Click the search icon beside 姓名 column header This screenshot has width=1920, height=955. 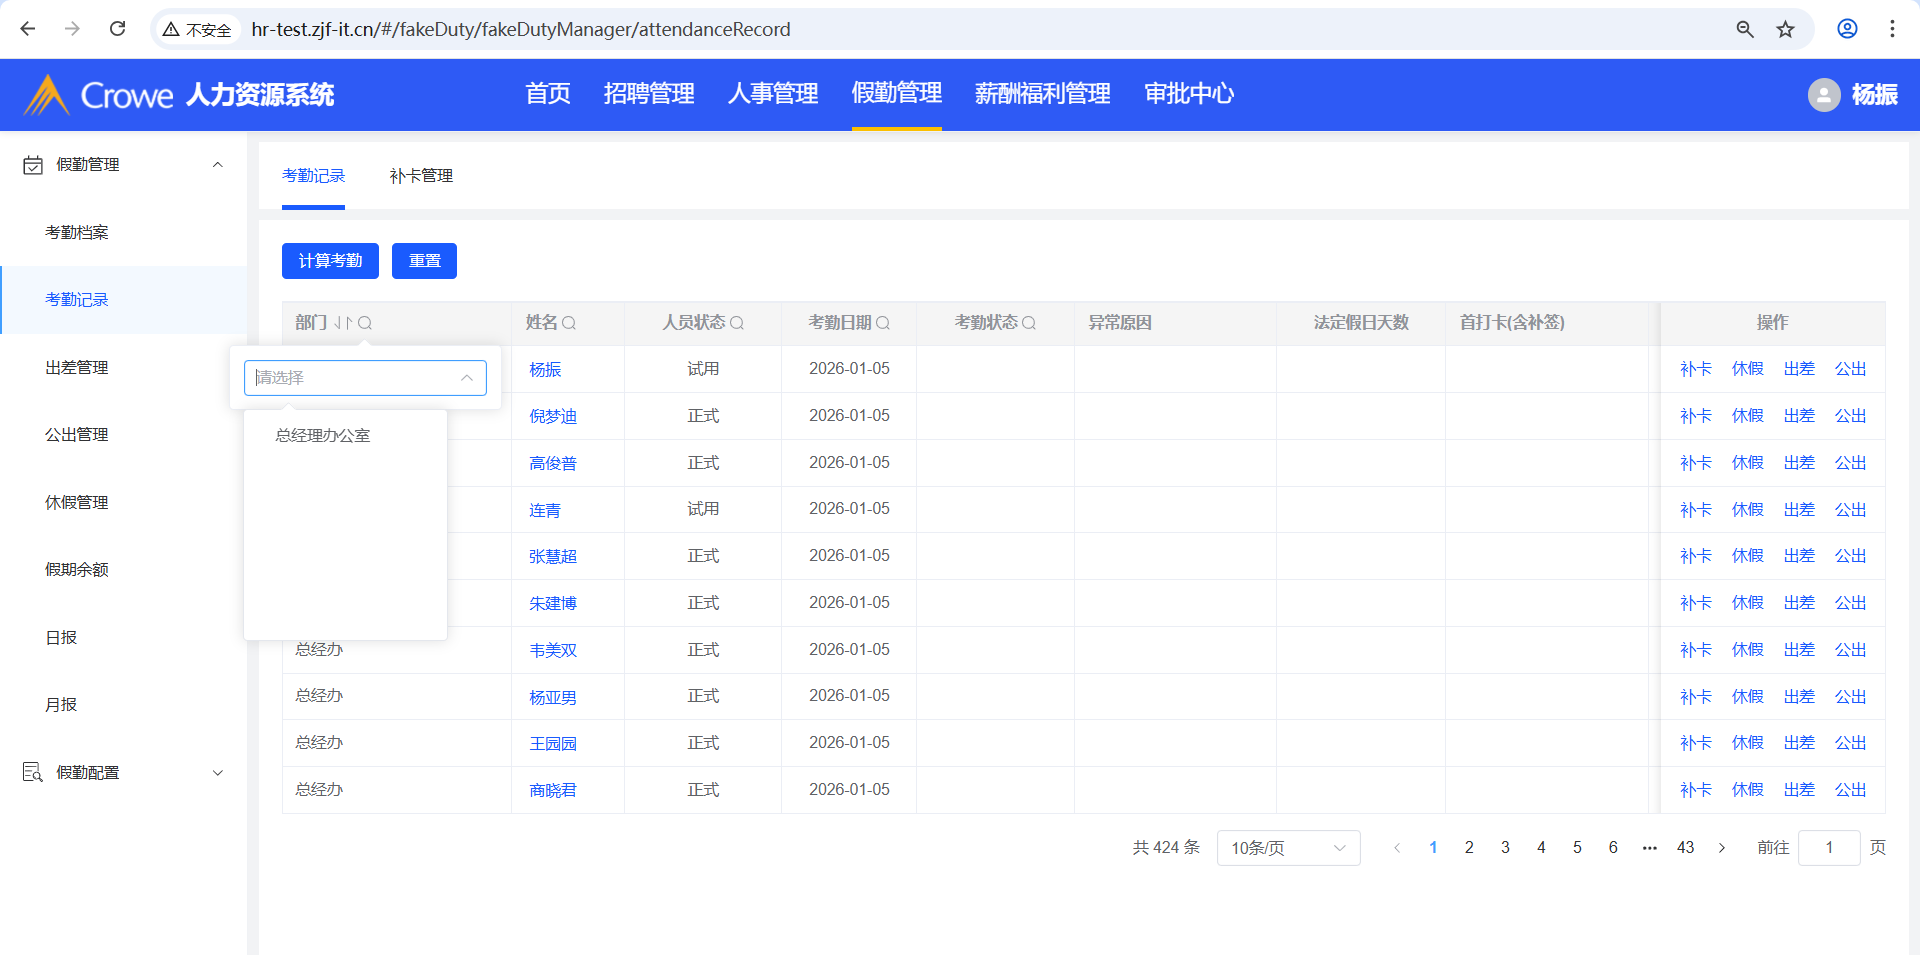click(569, 323)
